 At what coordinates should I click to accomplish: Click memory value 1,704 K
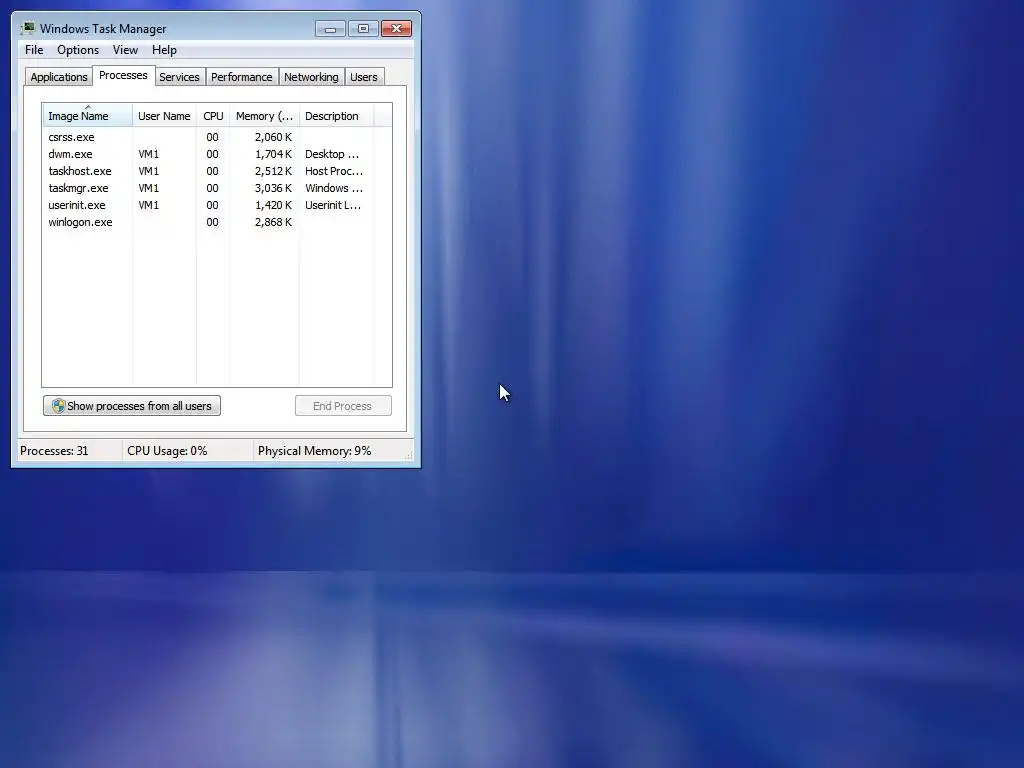click(273, 154)
